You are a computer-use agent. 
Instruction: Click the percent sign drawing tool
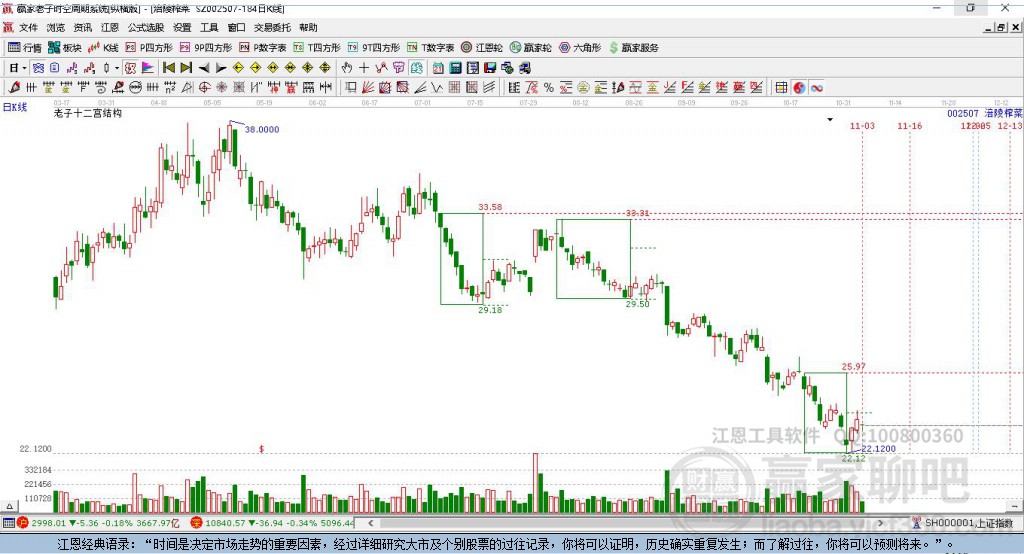pos(549,88)
